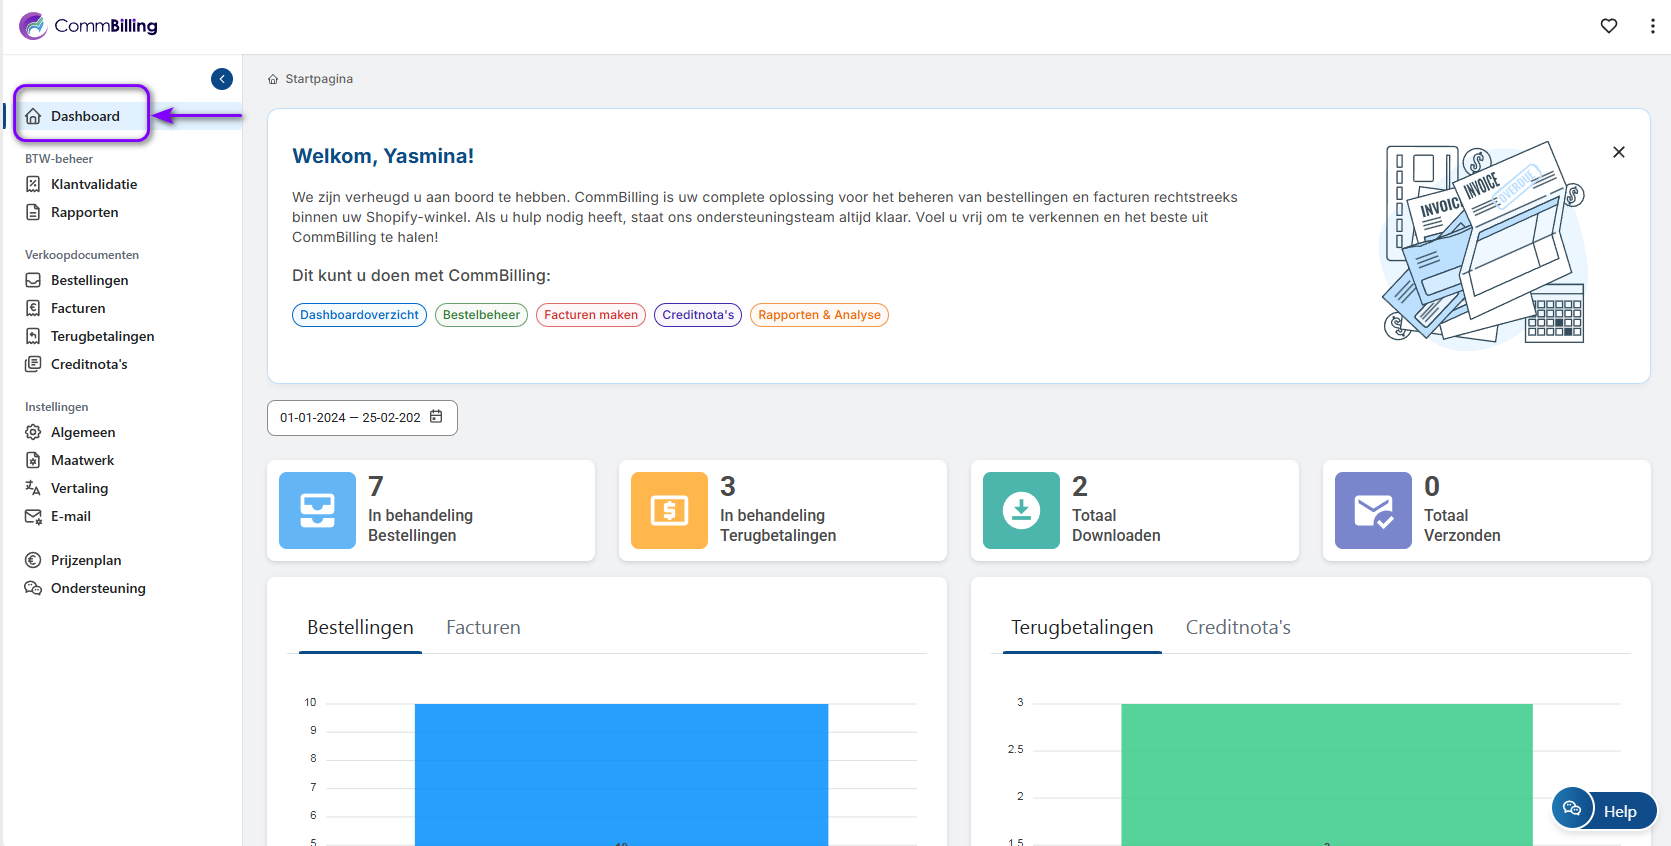Viewport: 1671px width, 846px height.
Task: Switch to the Facturen chart tab
Action: tap(483, 627)
